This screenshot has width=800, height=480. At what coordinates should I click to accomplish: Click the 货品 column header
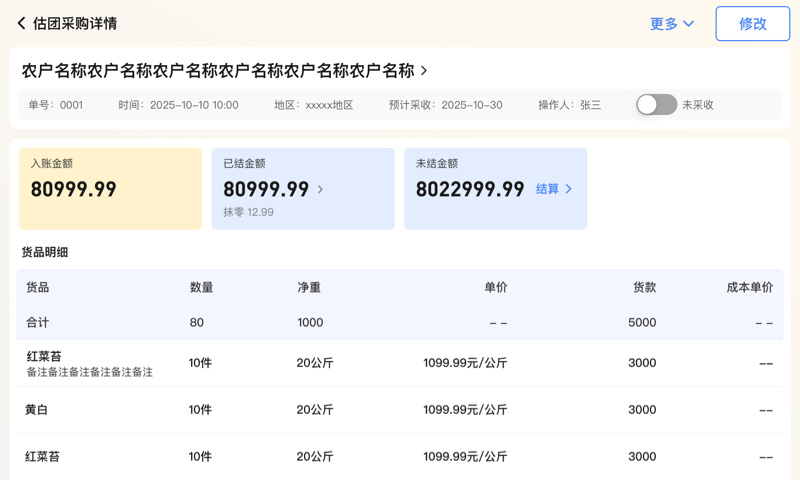pyautogui.click(x=37, y=288)
